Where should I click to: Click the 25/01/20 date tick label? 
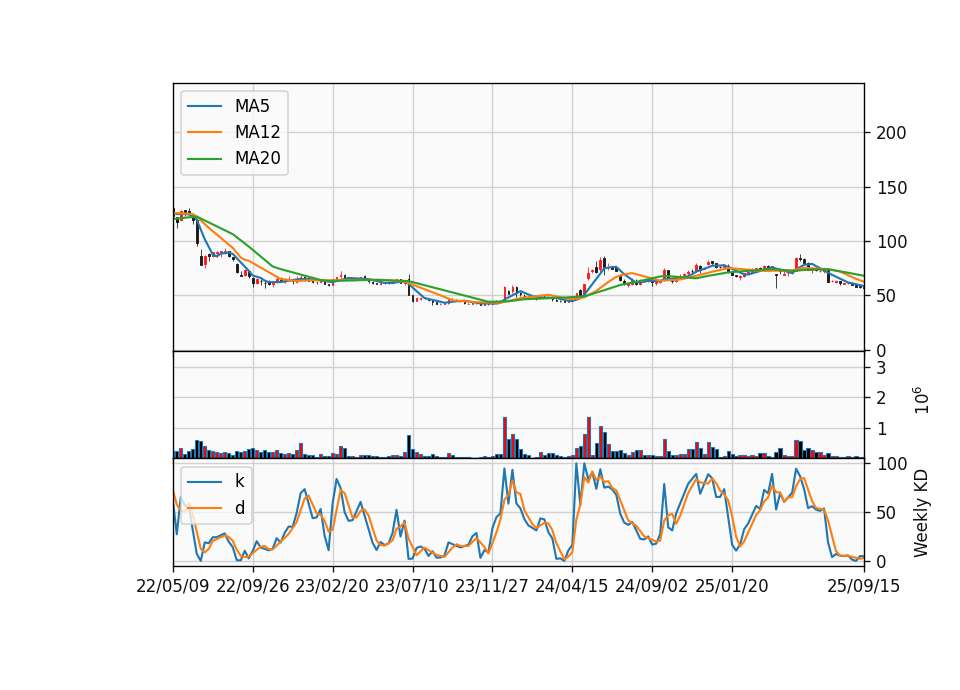(x=732, y=586)
